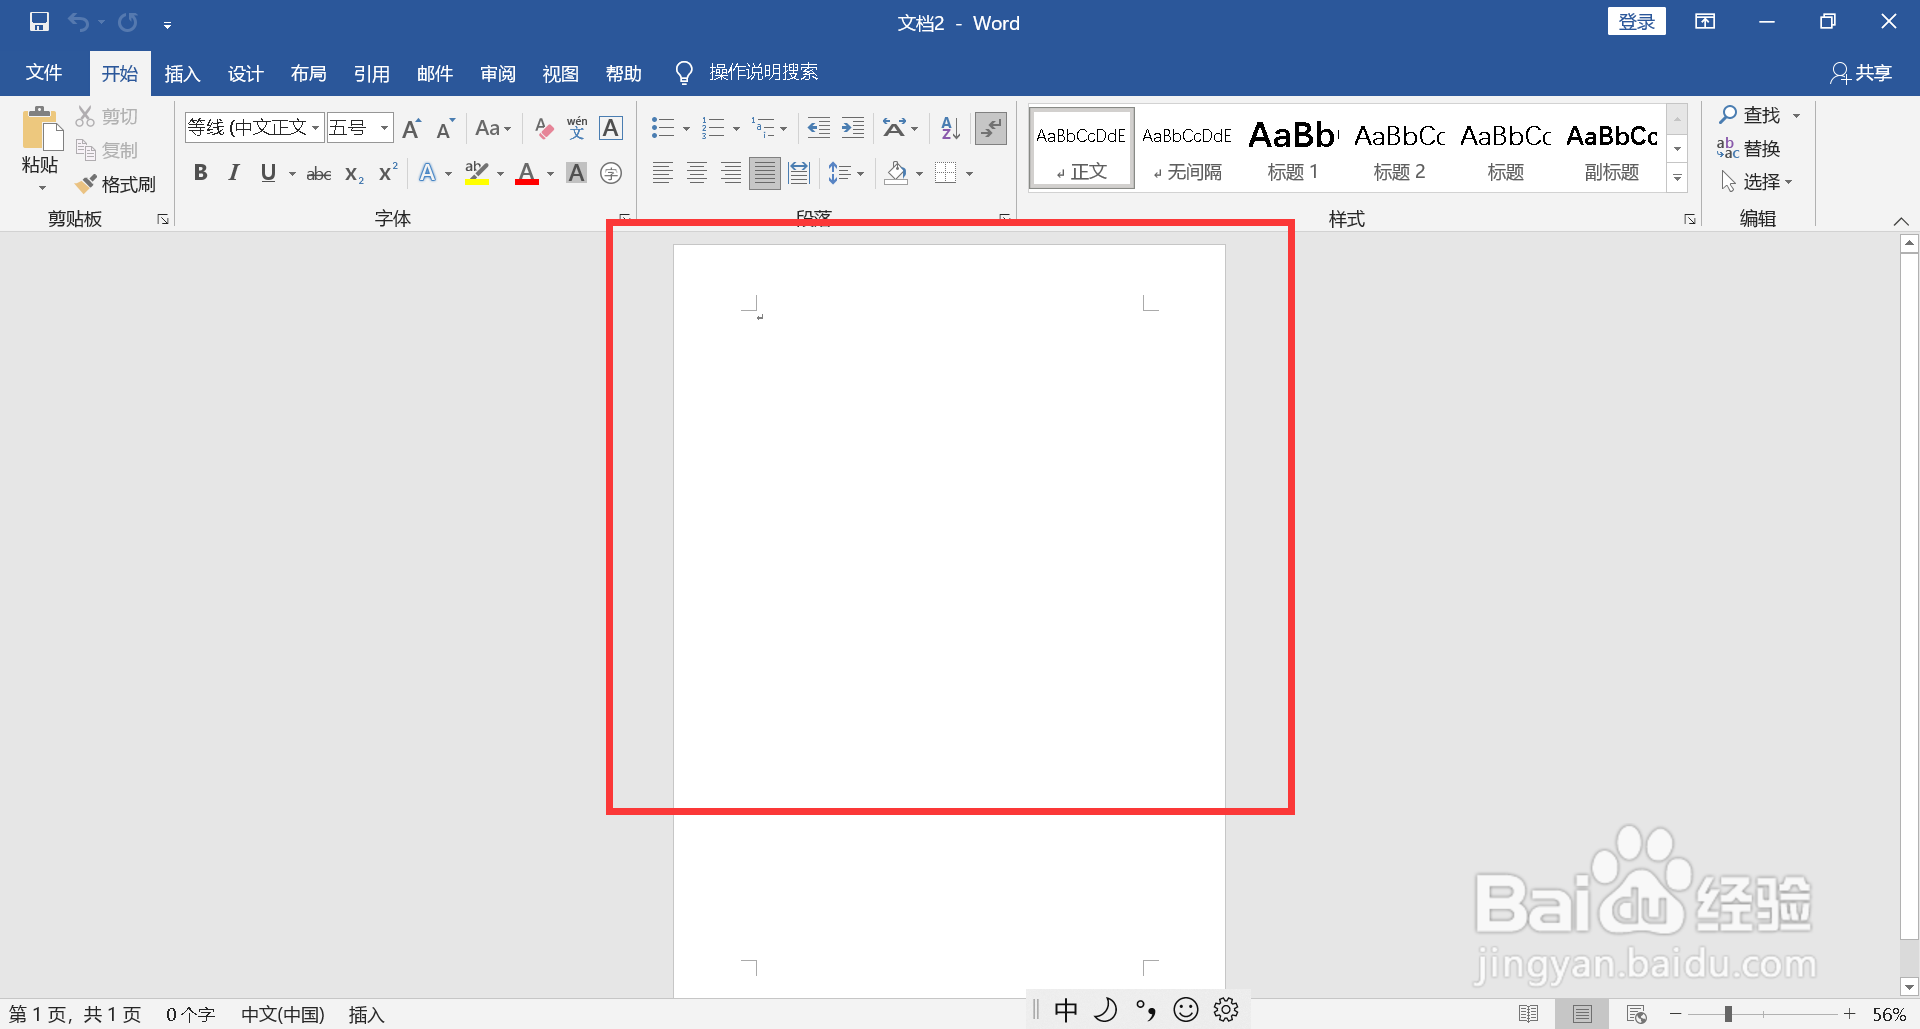Switch to web layout view in the status bar

pos(1636,1014)
